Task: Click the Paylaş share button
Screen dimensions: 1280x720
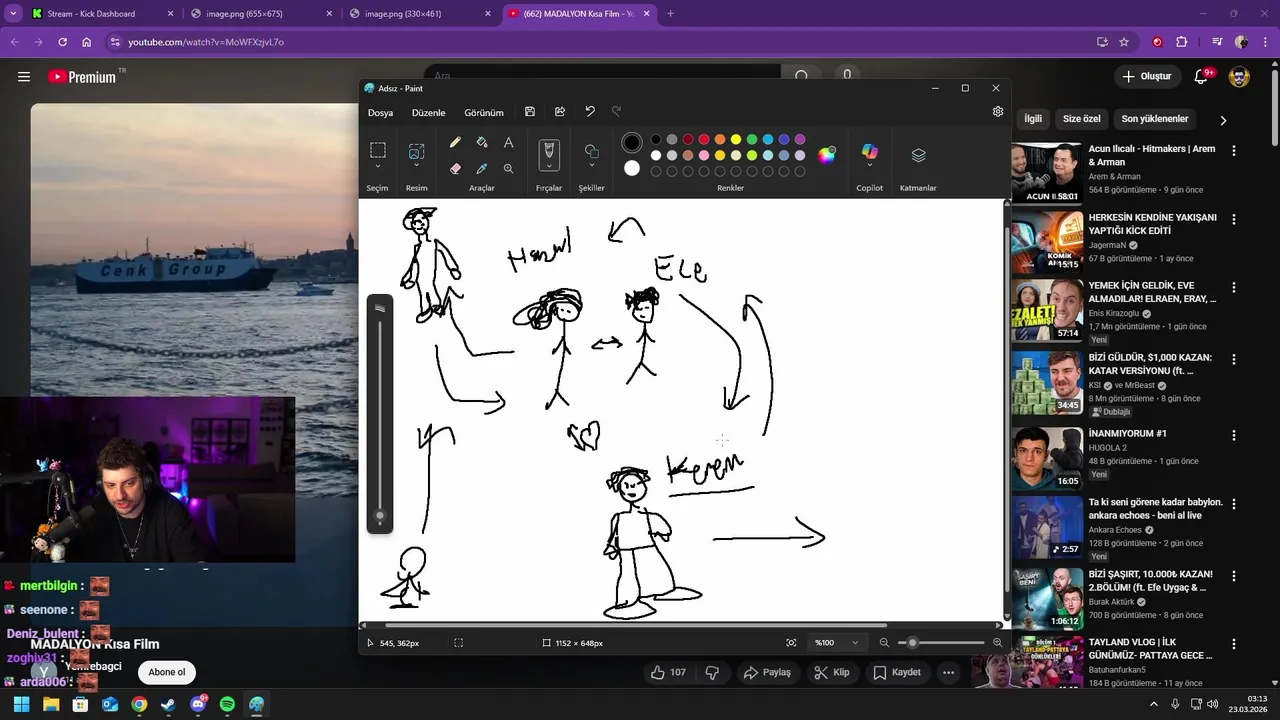Action: tap(767, 672)
